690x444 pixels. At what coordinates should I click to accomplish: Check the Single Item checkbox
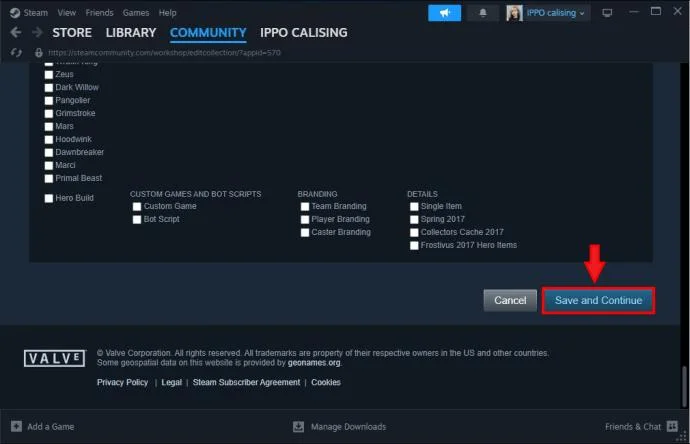(x=414, y=206)
